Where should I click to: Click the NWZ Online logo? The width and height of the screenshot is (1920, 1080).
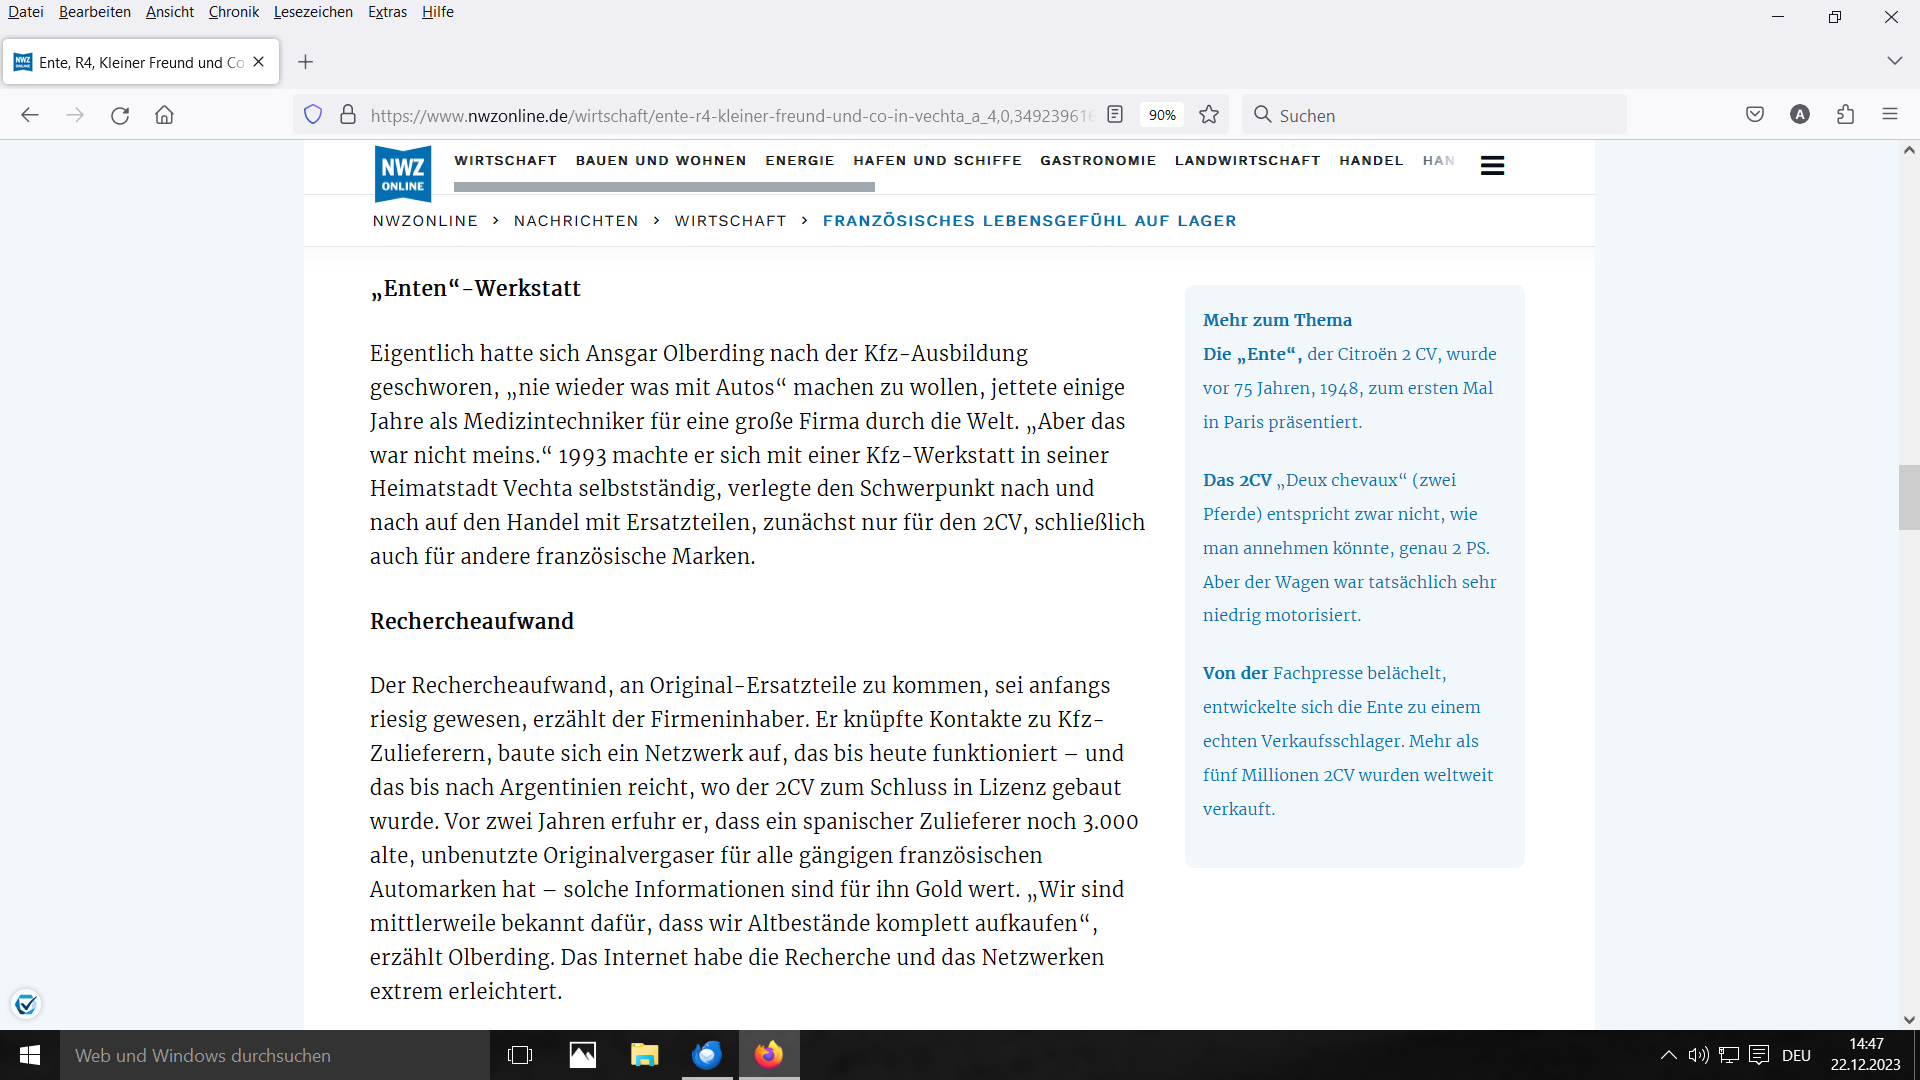tap(402, 173)
